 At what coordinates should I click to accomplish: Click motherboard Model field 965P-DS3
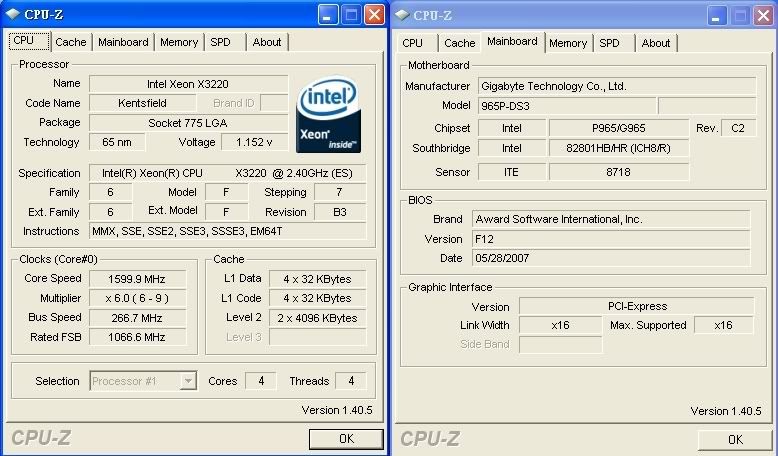point(567,106)
